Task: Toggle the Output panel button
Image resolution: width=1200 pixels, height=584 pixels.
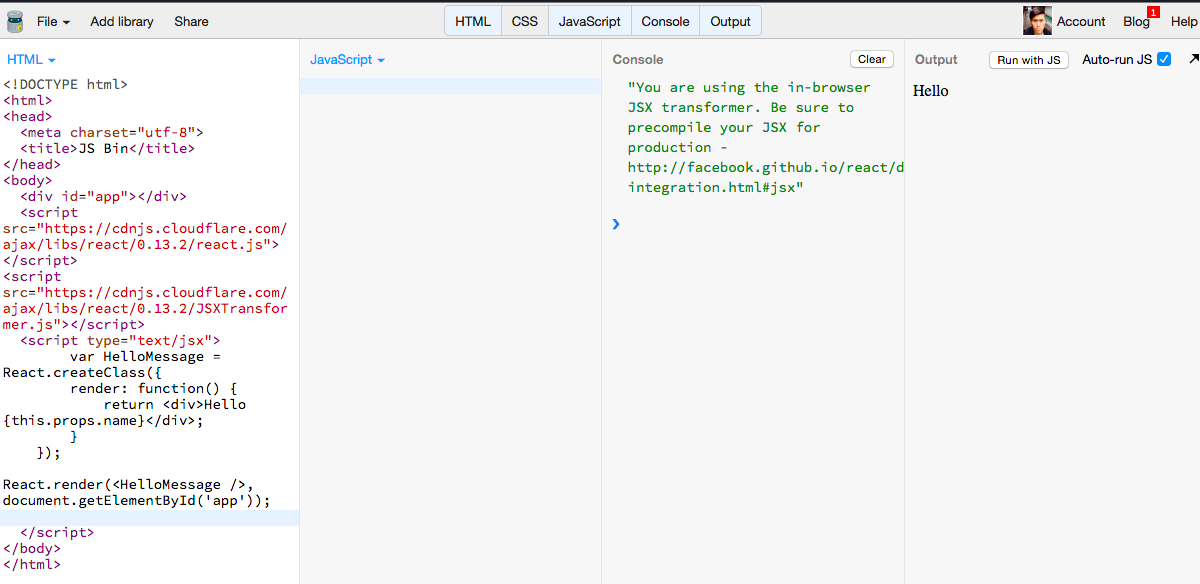Action: [x=730, y=21]
